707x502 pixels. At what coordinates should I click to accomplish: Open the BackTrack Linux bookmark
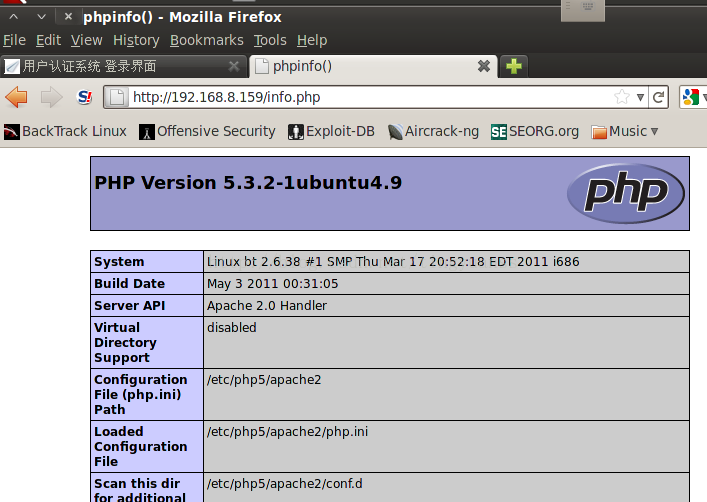point(65,131)
